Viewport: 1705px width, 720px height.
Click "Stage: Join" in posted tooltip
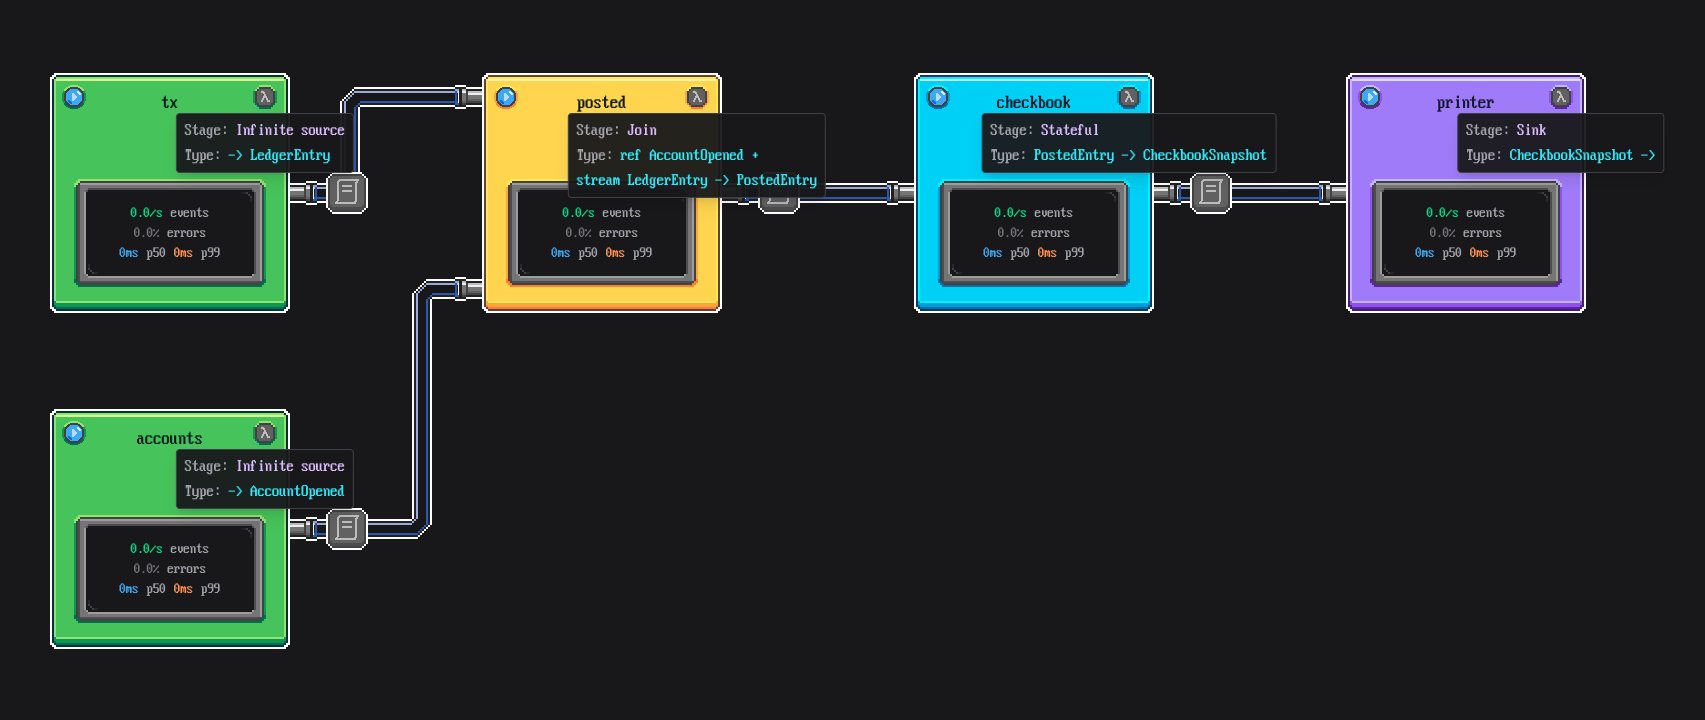616,130
